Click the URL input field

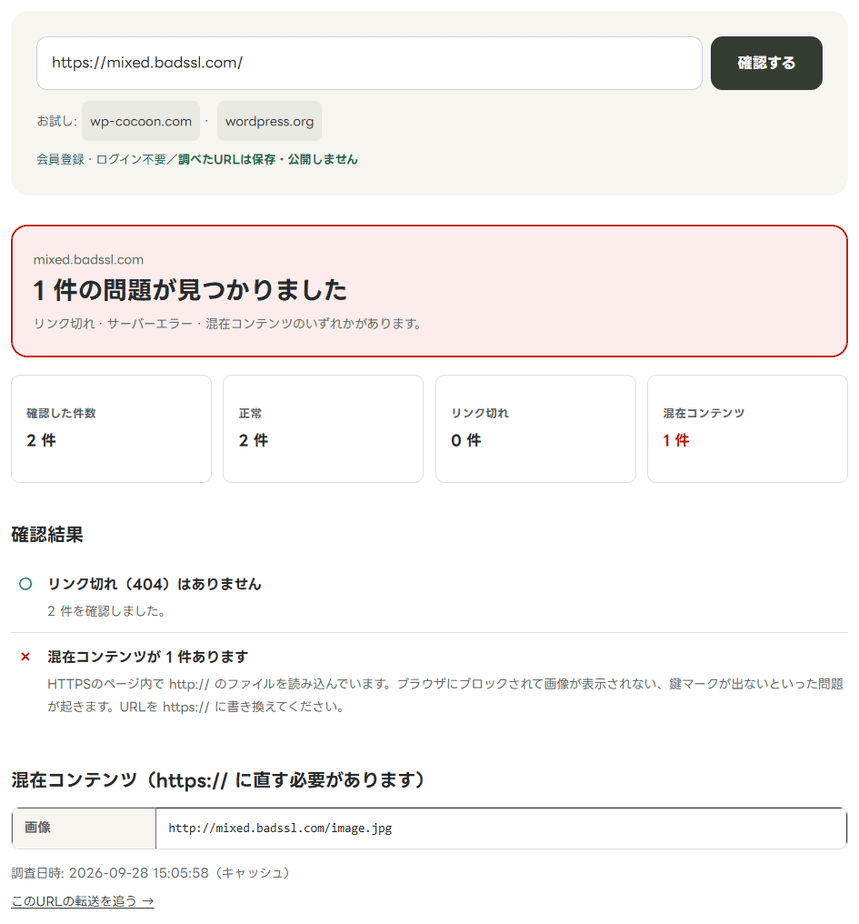[369, 63]
